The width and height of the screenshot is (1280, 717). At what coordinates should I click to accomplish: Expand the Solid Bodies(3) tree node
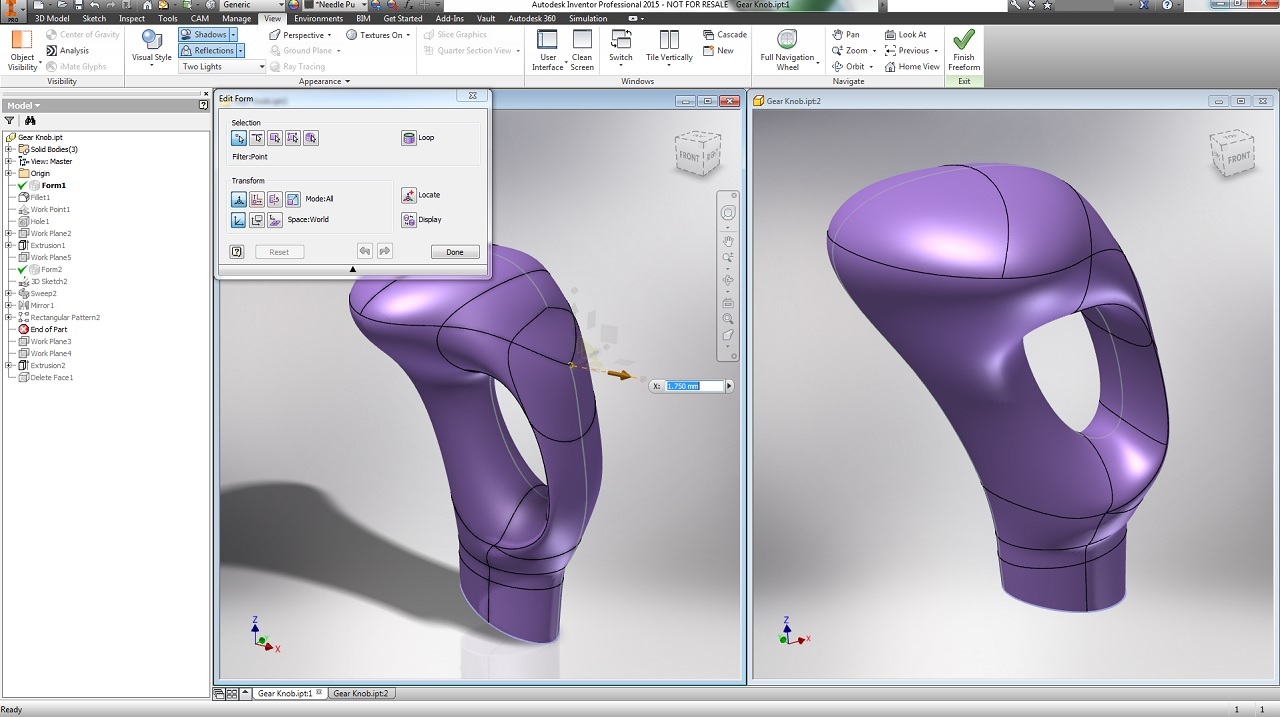(x=9, y=149)
